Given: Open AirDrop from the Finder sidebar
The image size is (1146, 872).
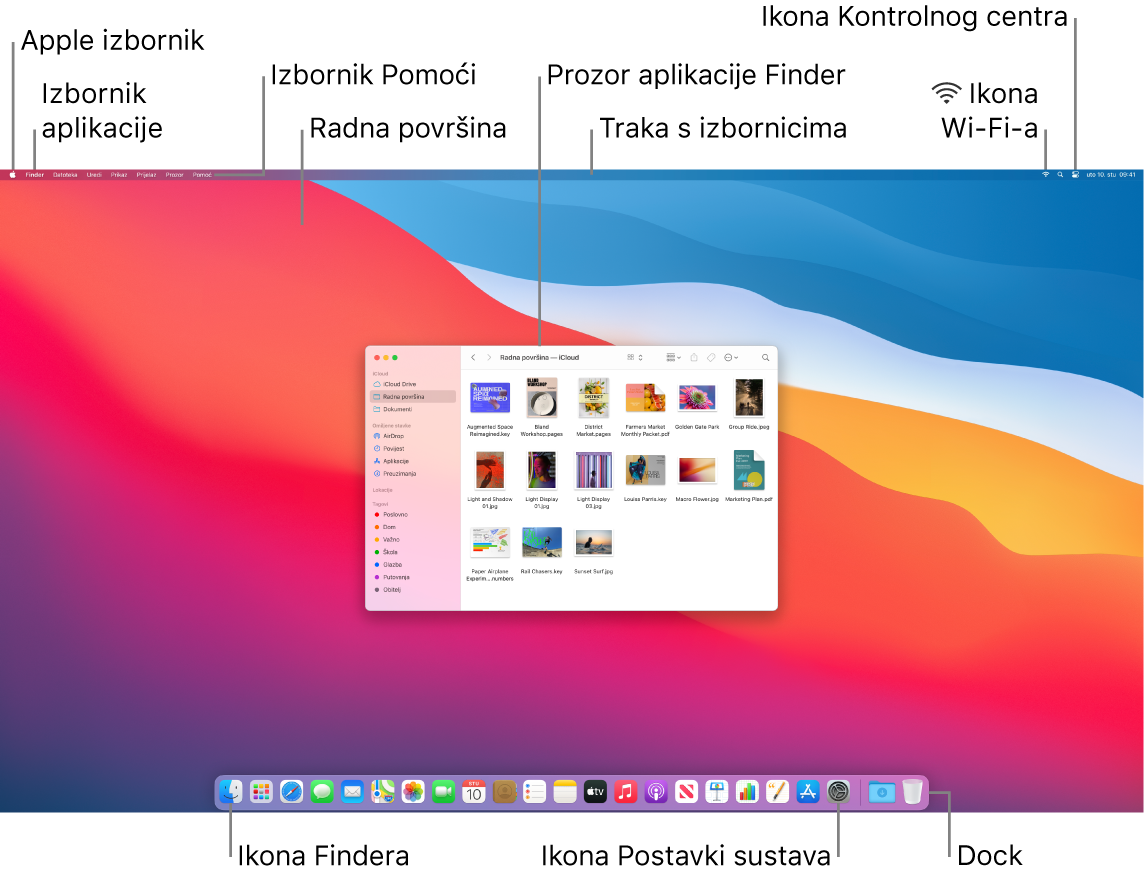Looking at the screenshot, I should point(393,436).
